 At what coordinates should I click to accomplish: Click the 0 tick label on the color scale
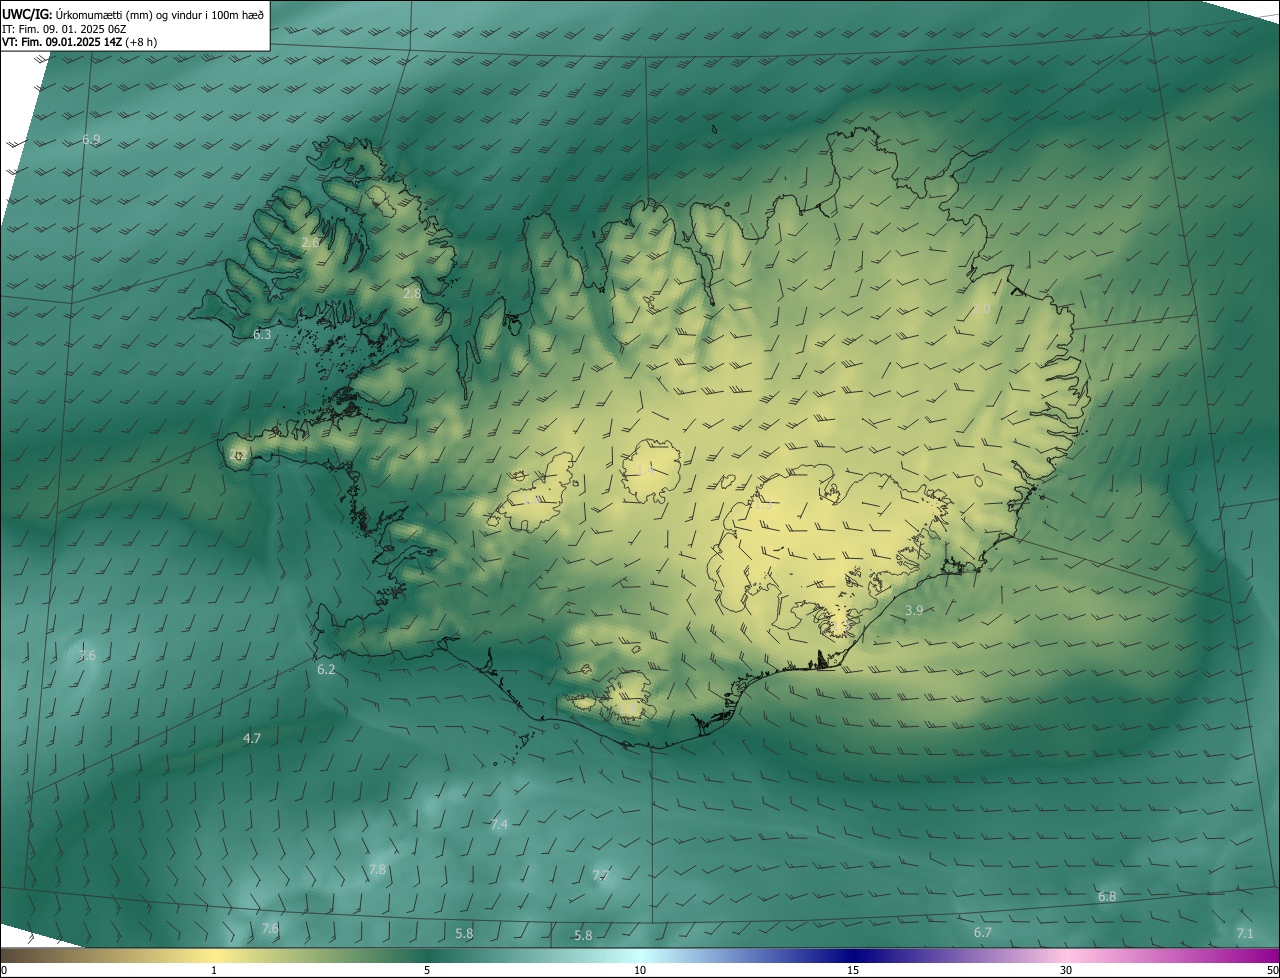click(4, 970)
